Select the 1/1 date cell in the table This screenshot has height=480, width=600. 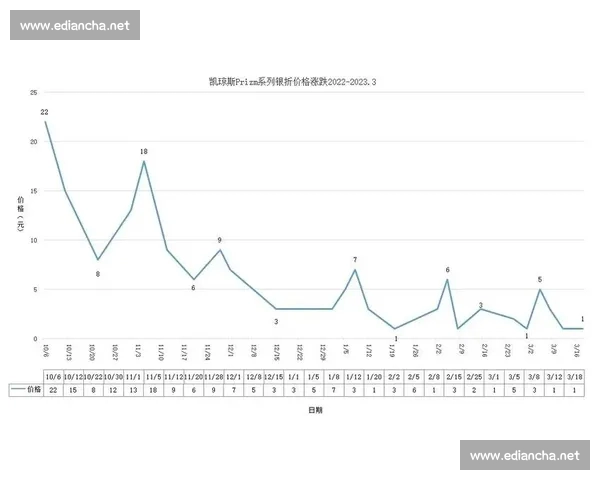click(293, 377)
